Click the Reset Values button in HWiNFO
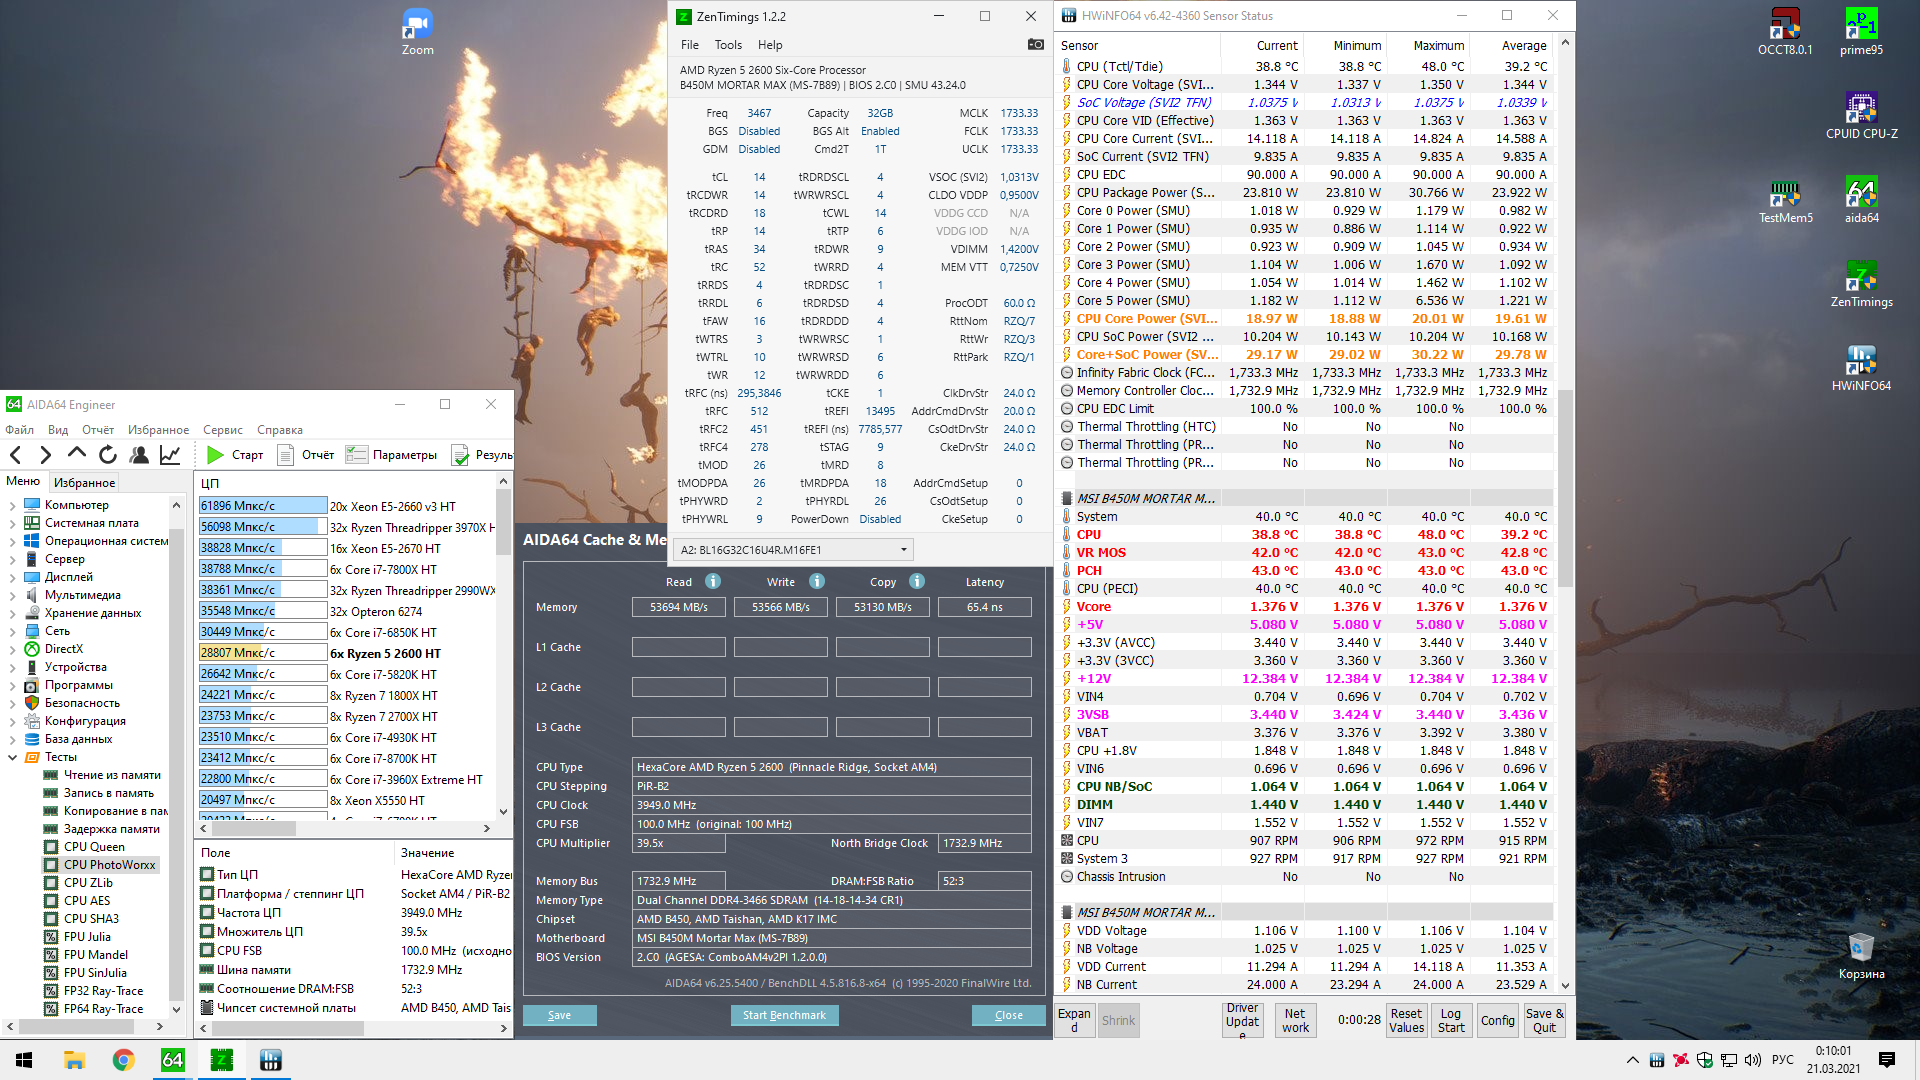The width and height of the screenshot is (1920, 1080). (x=1406, y=1020)
